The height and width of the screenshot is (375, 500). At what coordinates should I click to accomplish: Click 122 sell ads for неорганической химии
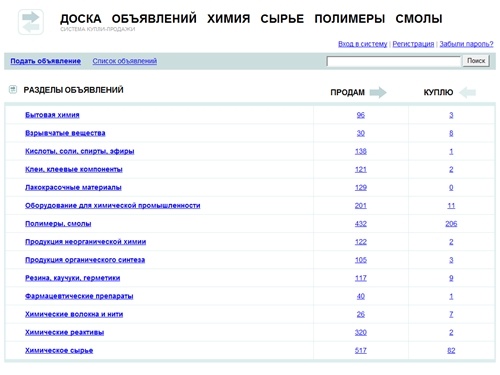point(361,242)
